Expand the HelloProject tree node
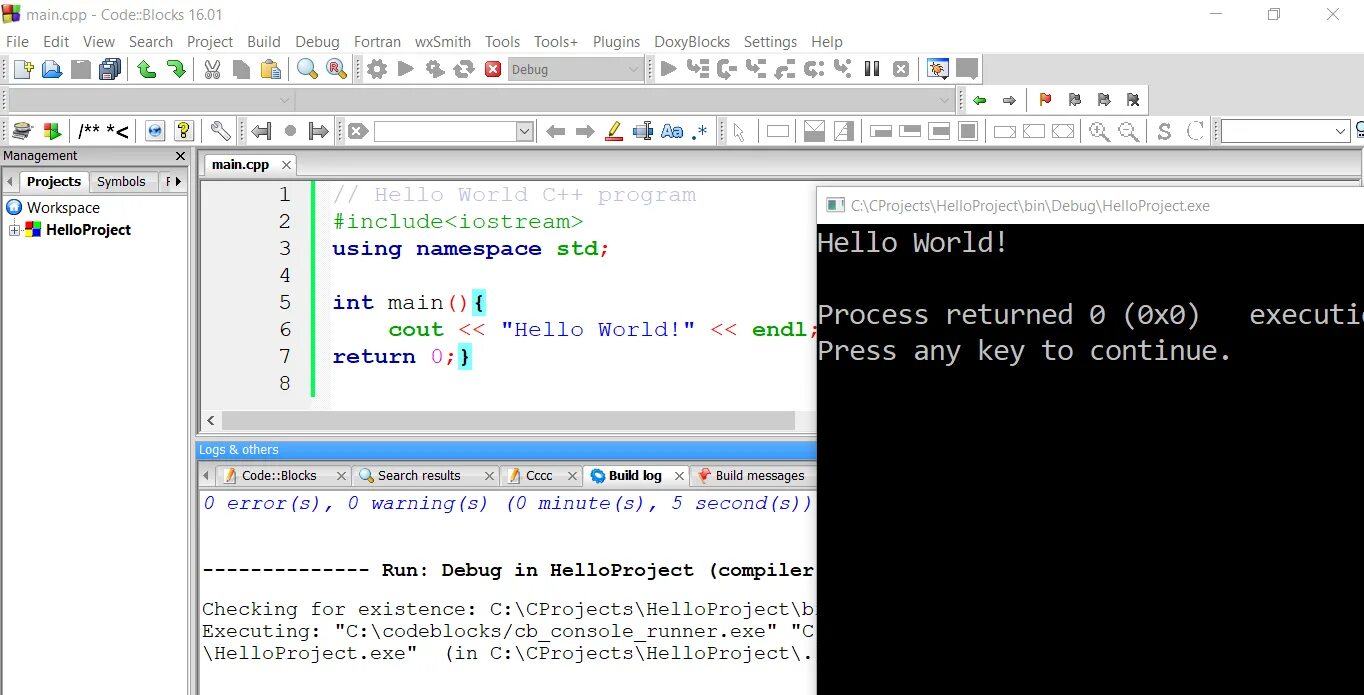The height and width of the screenshot is (695, 1364). [15, 230]
